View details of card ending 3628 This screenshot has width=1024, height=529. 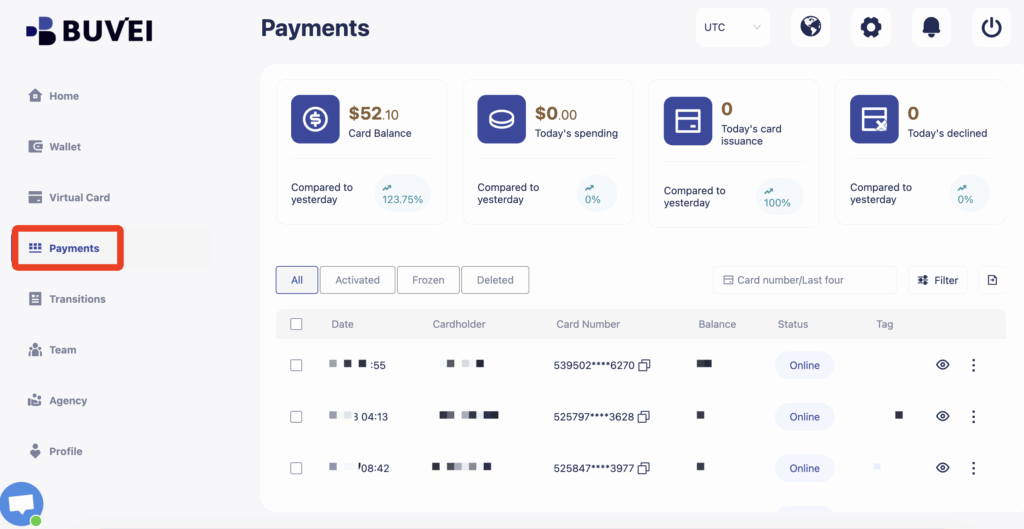tap(942, 416)
